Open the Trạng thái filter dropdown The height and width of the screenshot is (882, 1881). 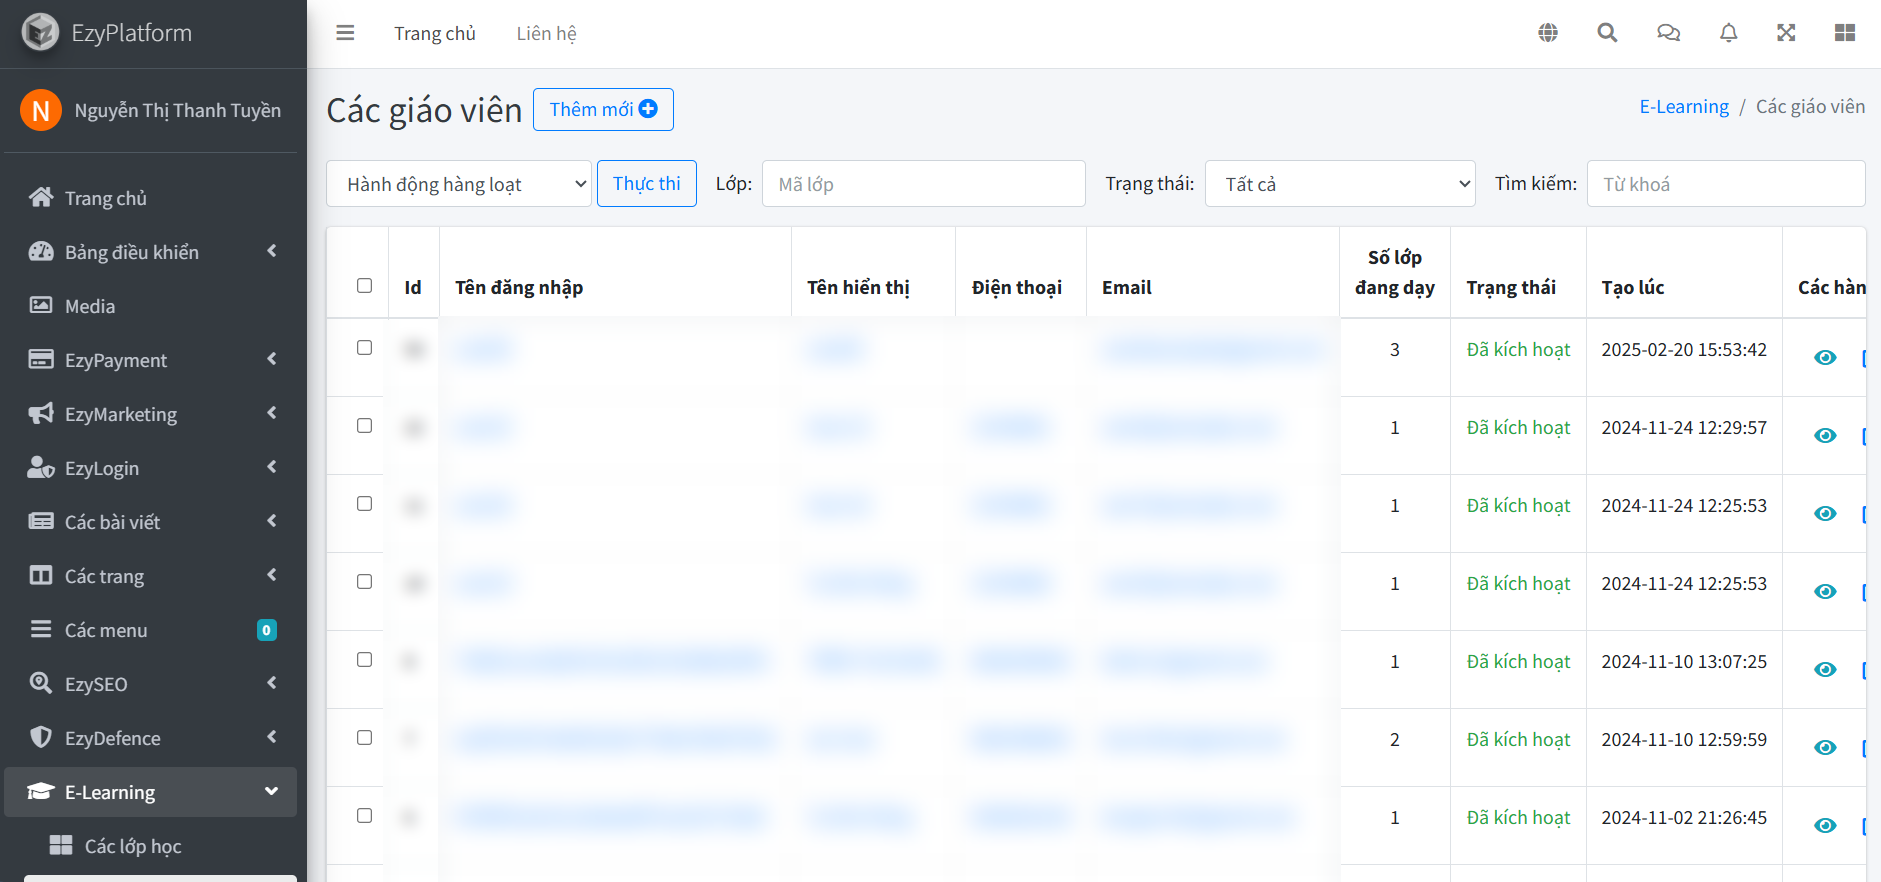[1340, 184]
